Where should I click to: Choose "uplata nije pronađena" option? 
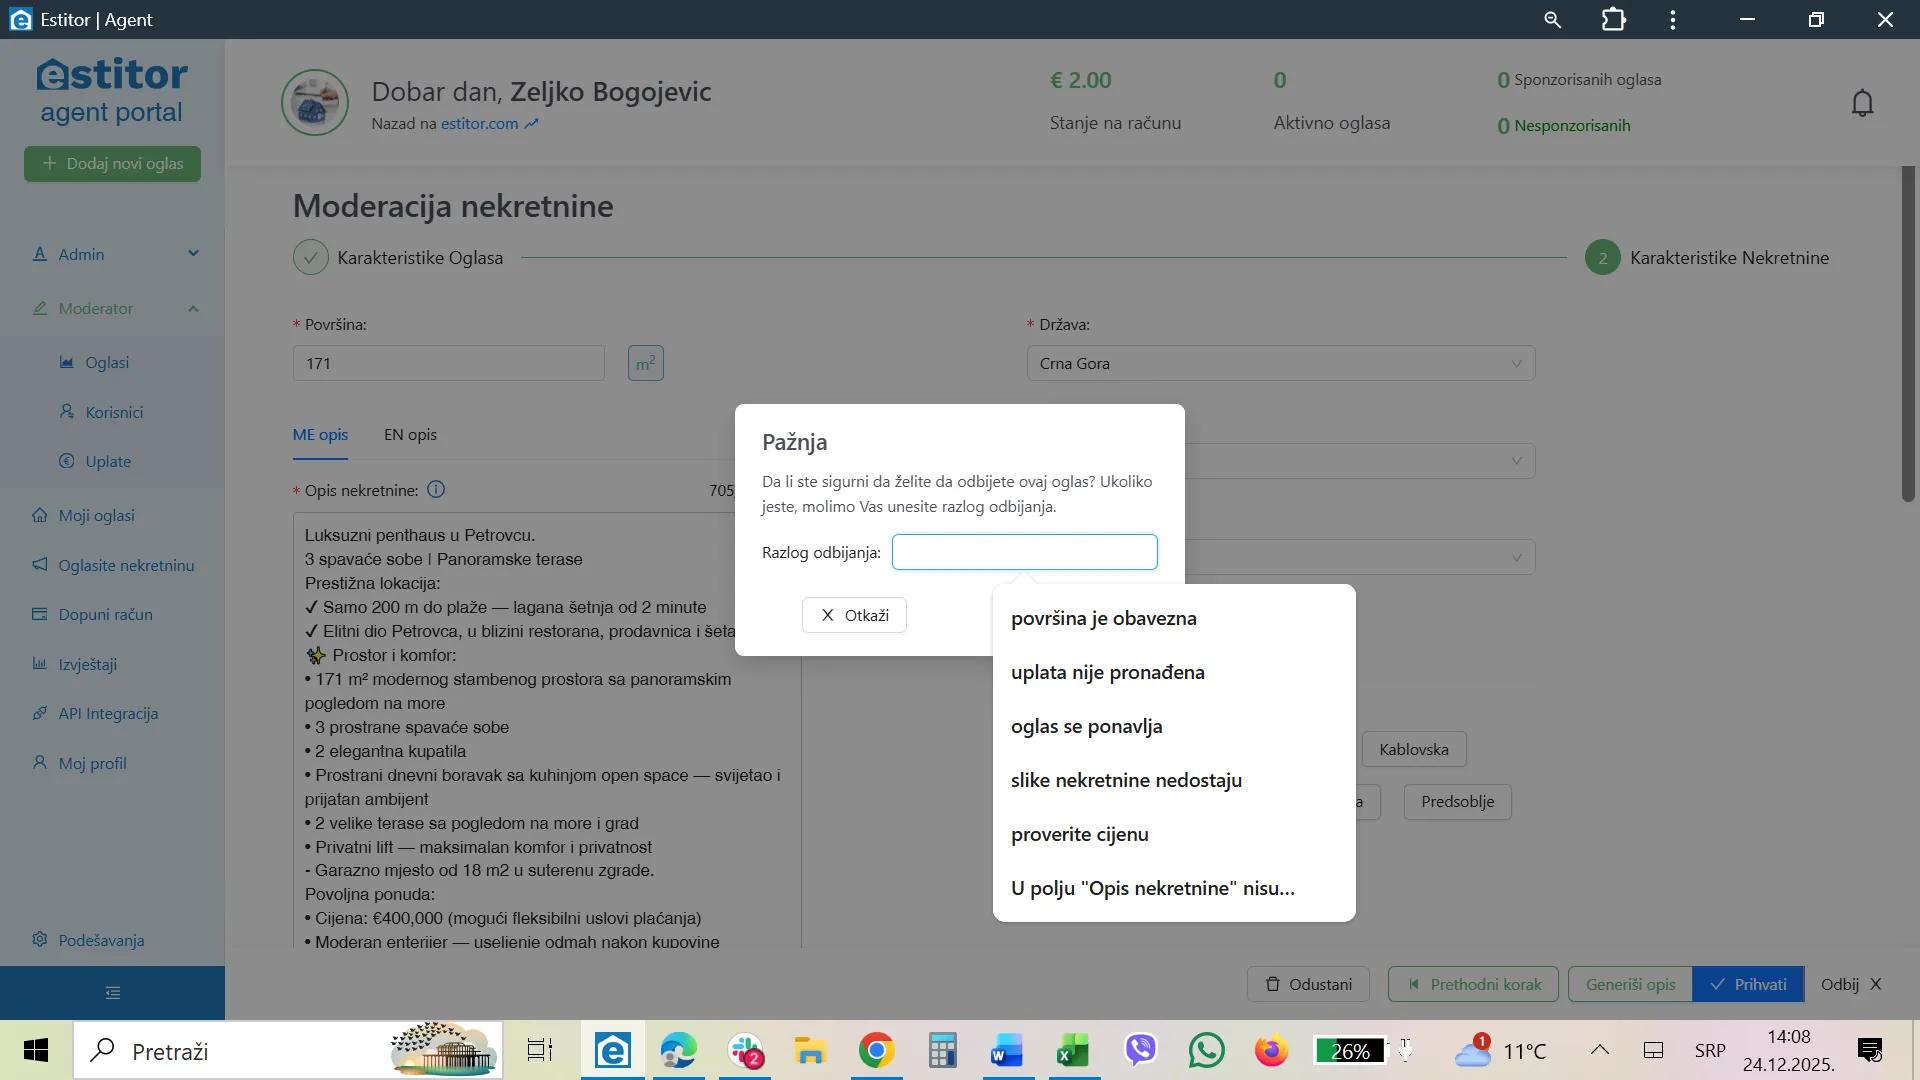[1107, 673]
